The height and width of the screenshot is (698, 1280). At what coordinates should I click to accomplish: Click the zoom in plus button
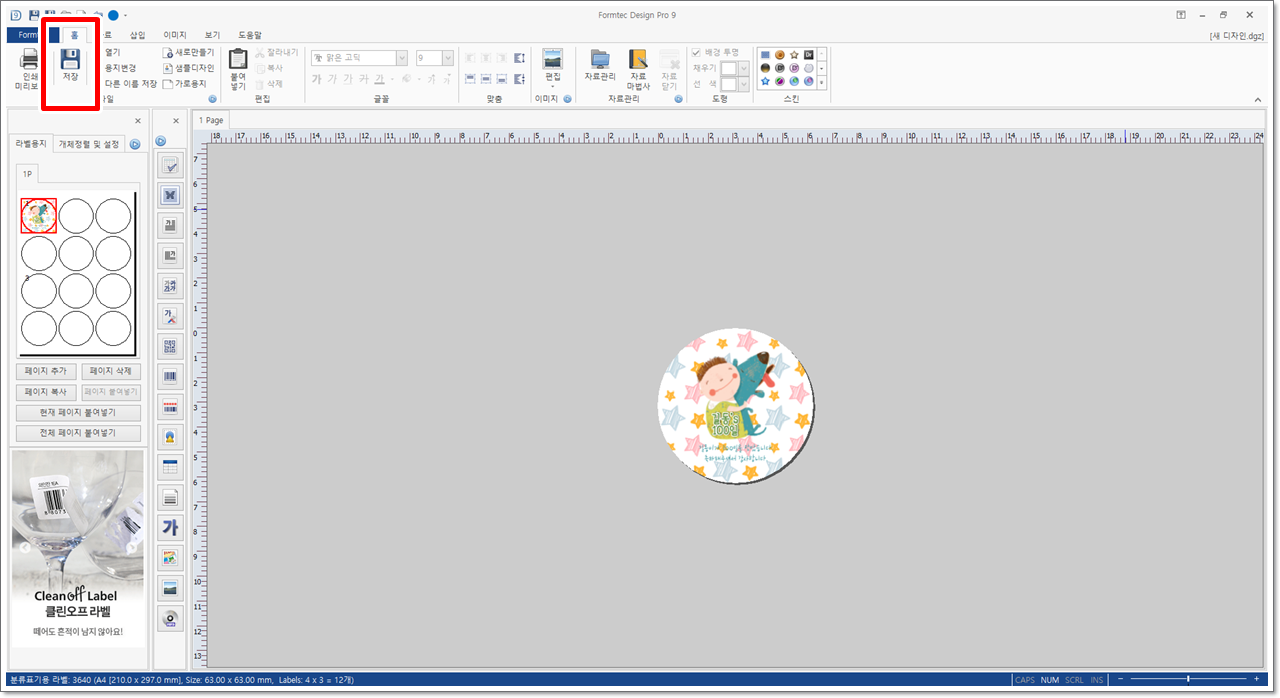(x=1258, y=680)
